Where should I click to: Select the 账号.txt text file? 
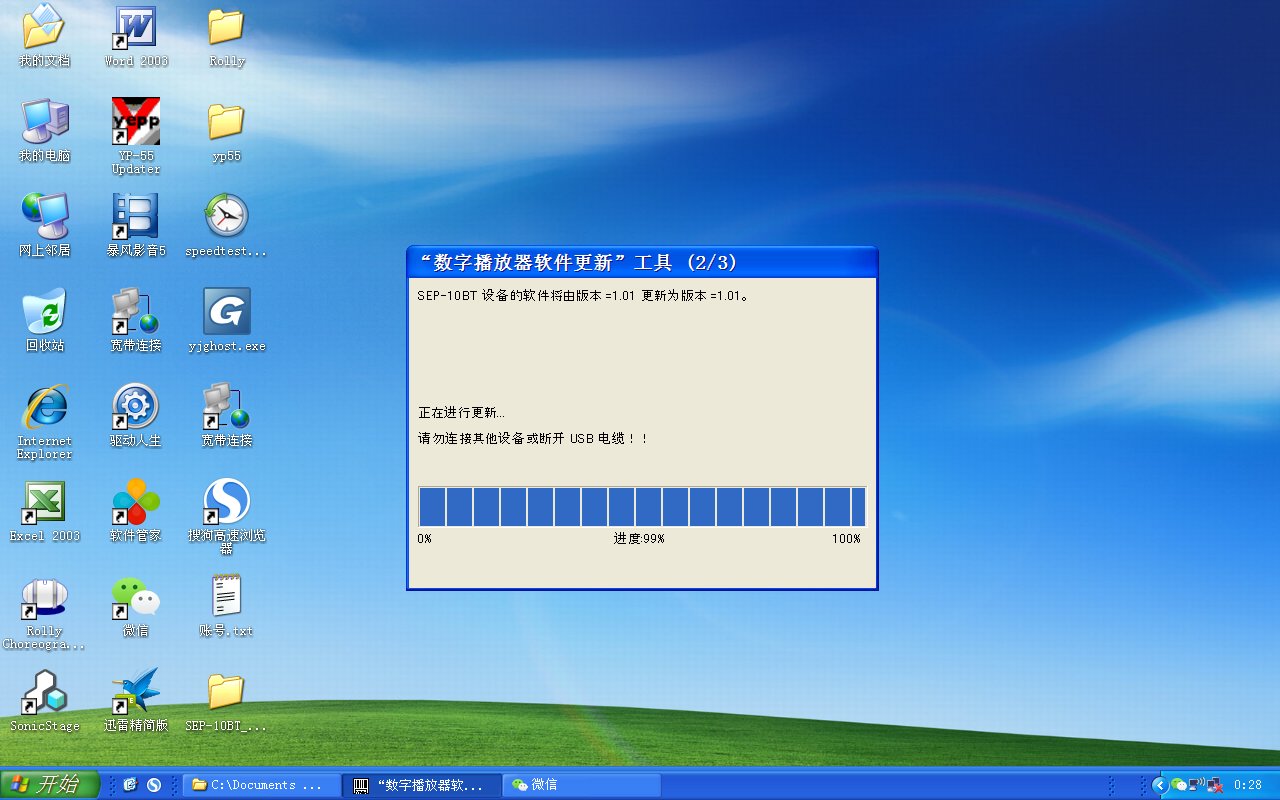click(x=227, y=606)
